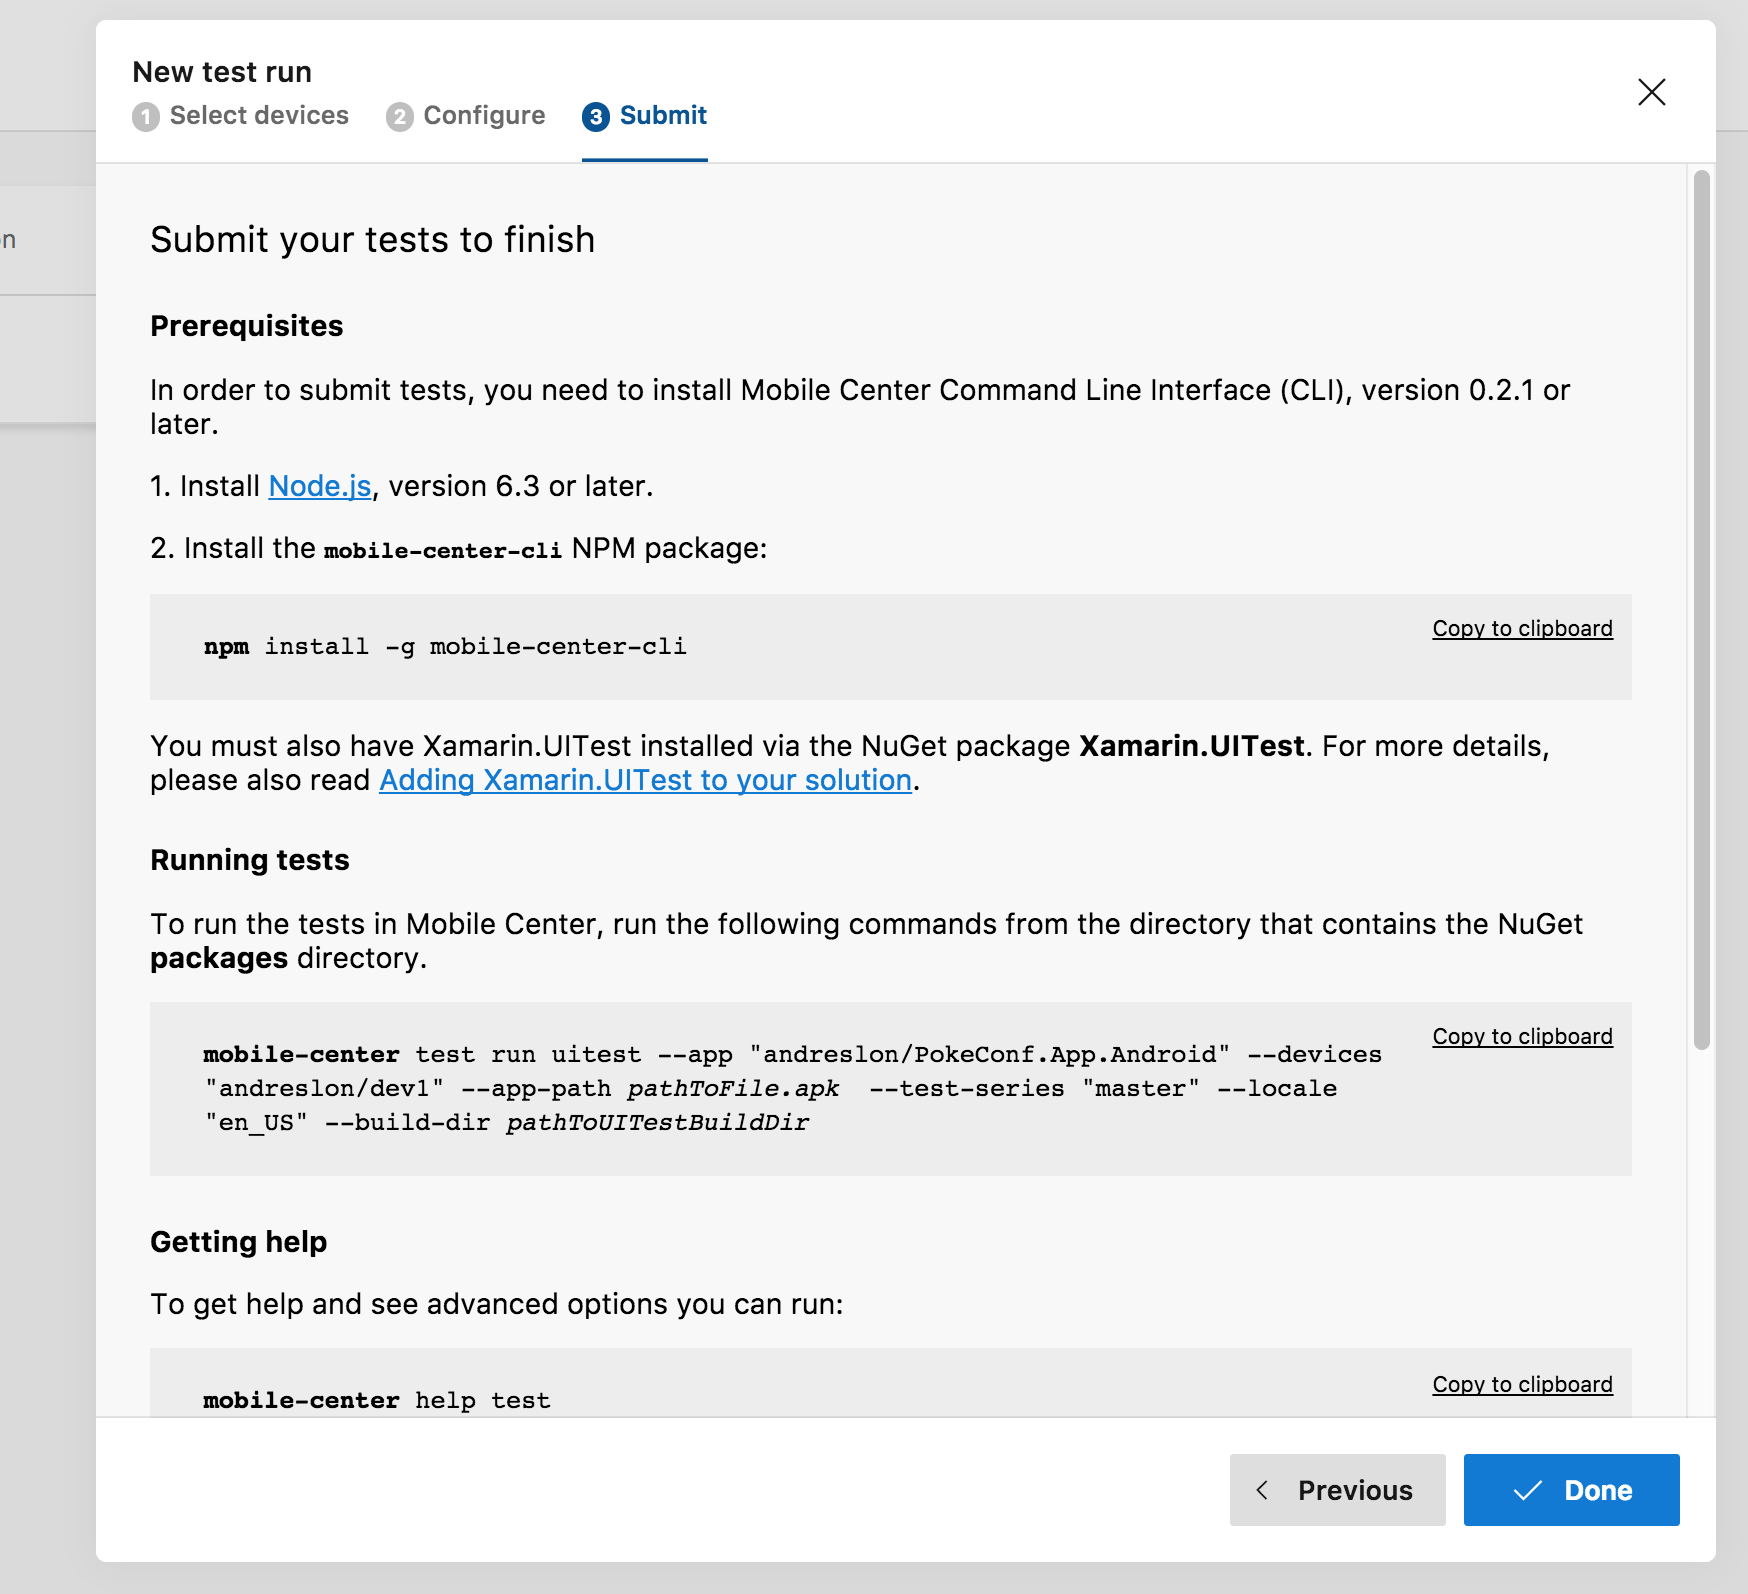Click the dialog's vertical scrollbar thumb
Image resolution: width=1748 pixels, height=1594 pixels.
(x=1701, y=610)
